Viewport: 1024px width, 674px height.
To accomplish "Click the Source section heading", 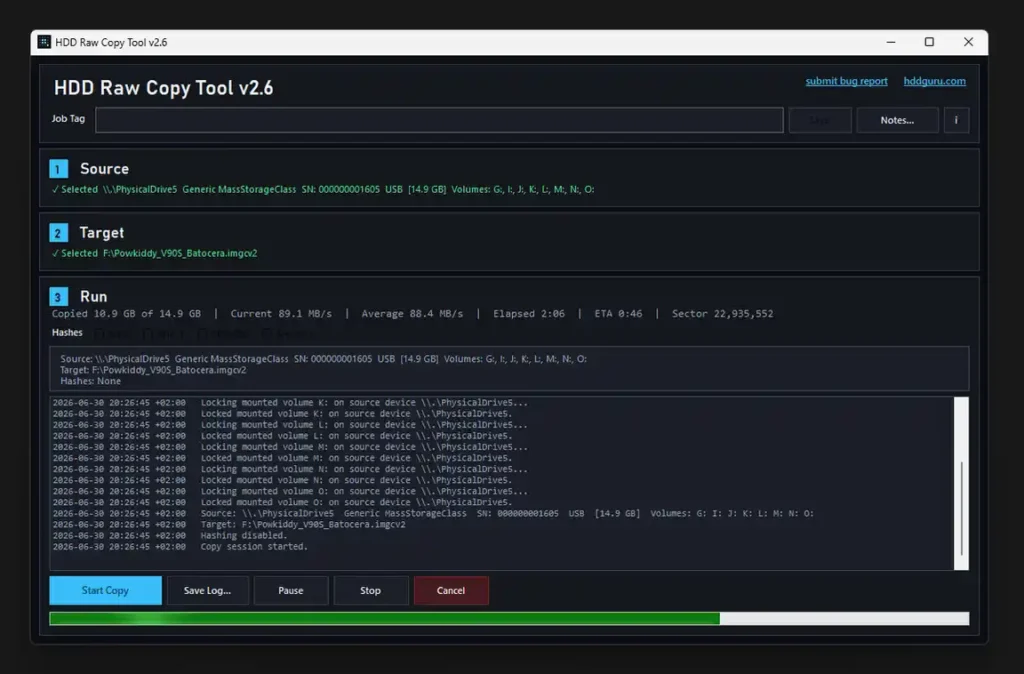I will click(x=104, y=169).
